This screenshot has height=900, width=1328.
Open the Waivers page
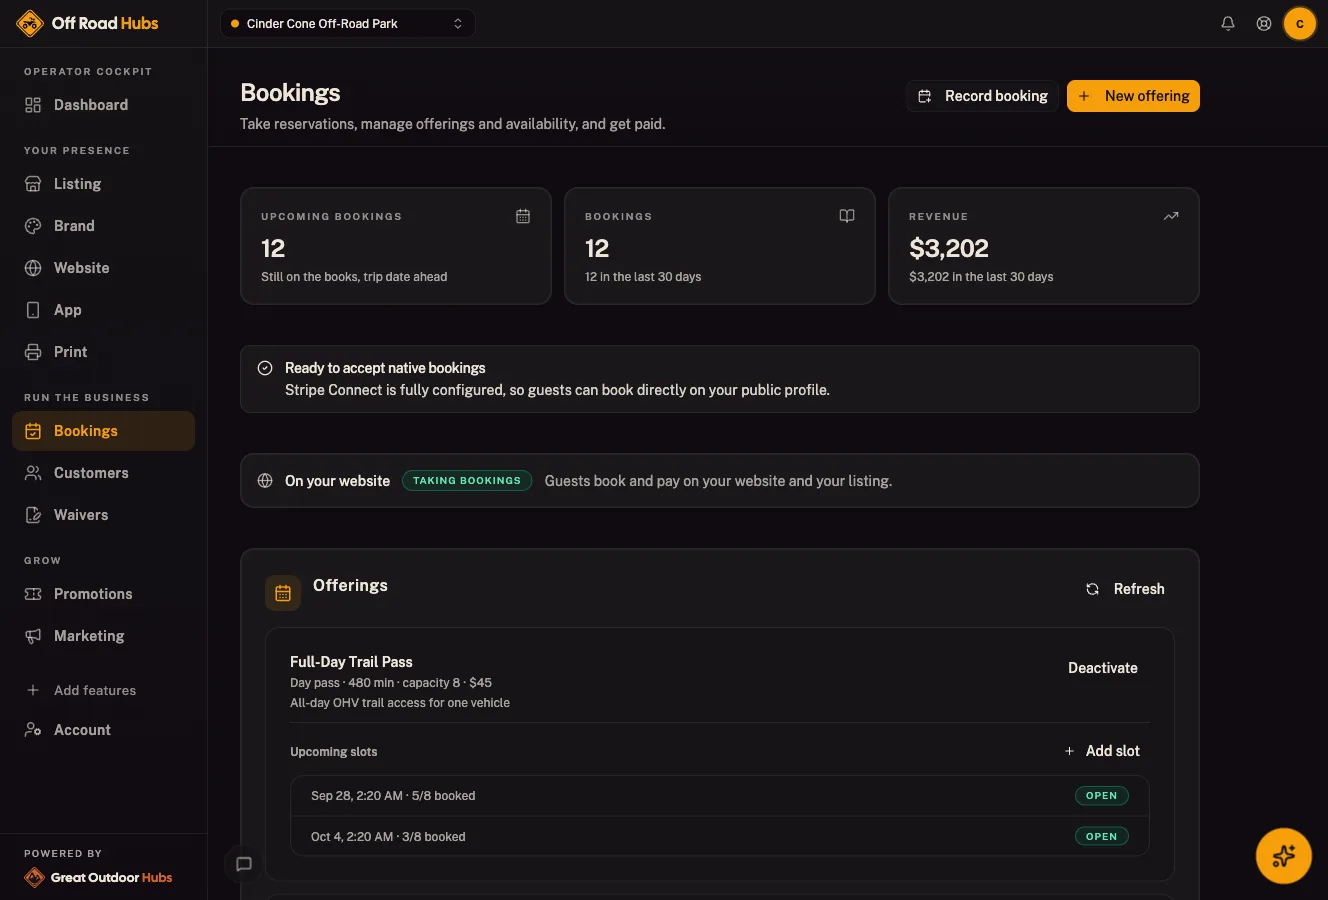103,515
